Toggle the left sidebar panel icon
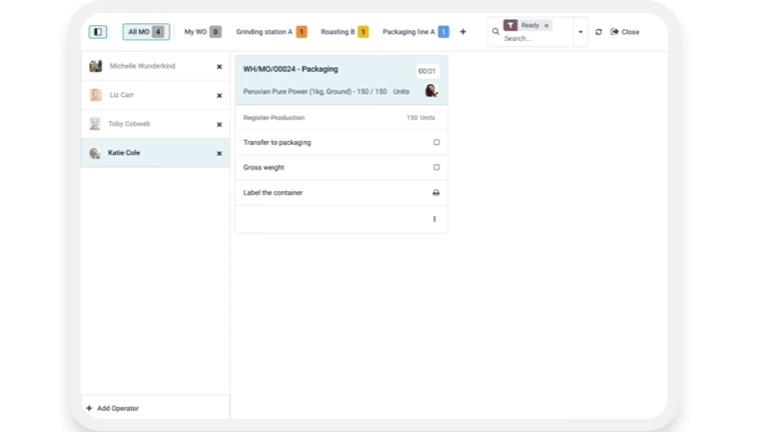Image resolution: width=768 pixels, height=432 pixels. point(98,32)
